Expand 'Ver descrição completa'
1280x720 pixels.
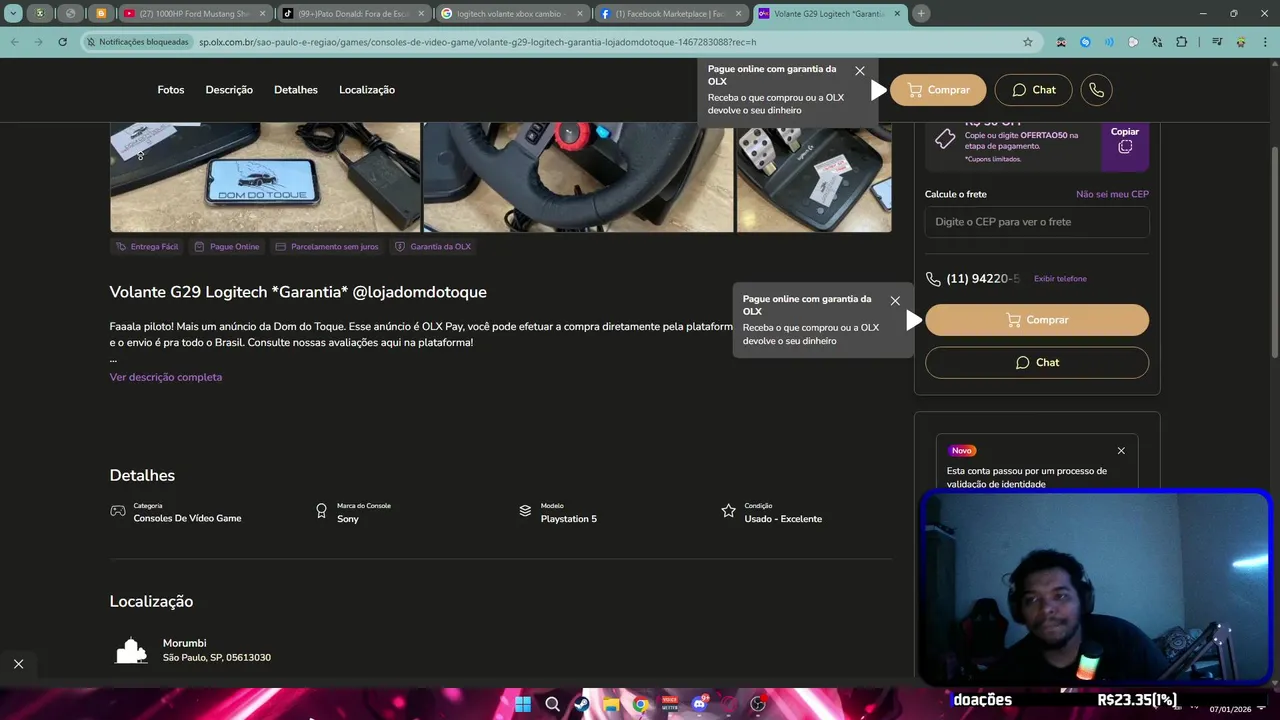point(166,377)
